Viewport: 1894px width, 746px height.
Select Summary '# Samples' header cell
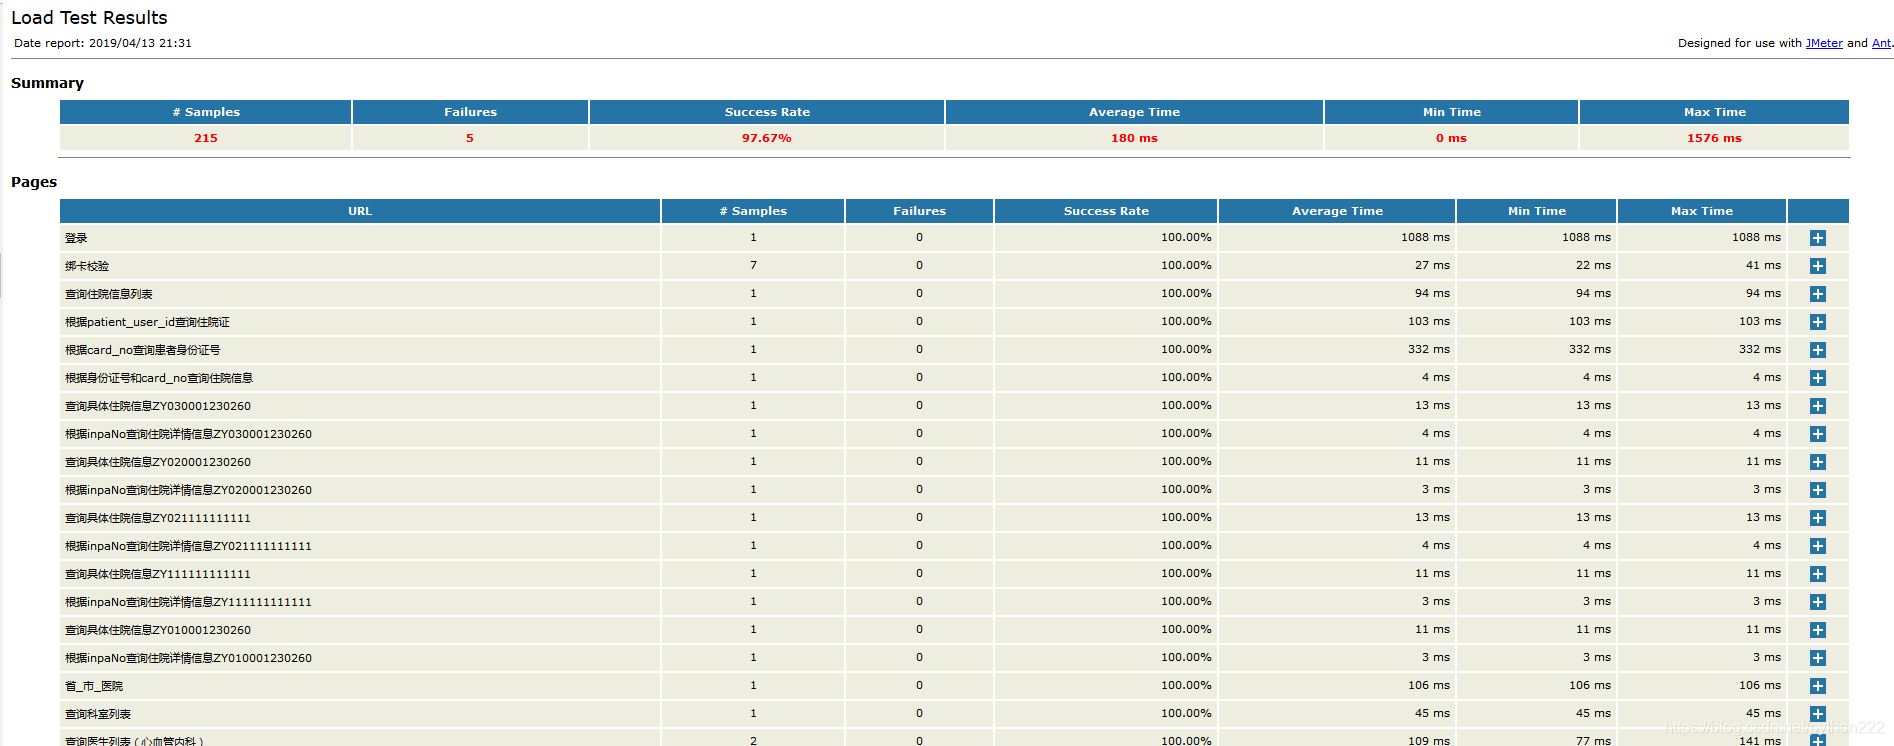click(x=206, y=112)
